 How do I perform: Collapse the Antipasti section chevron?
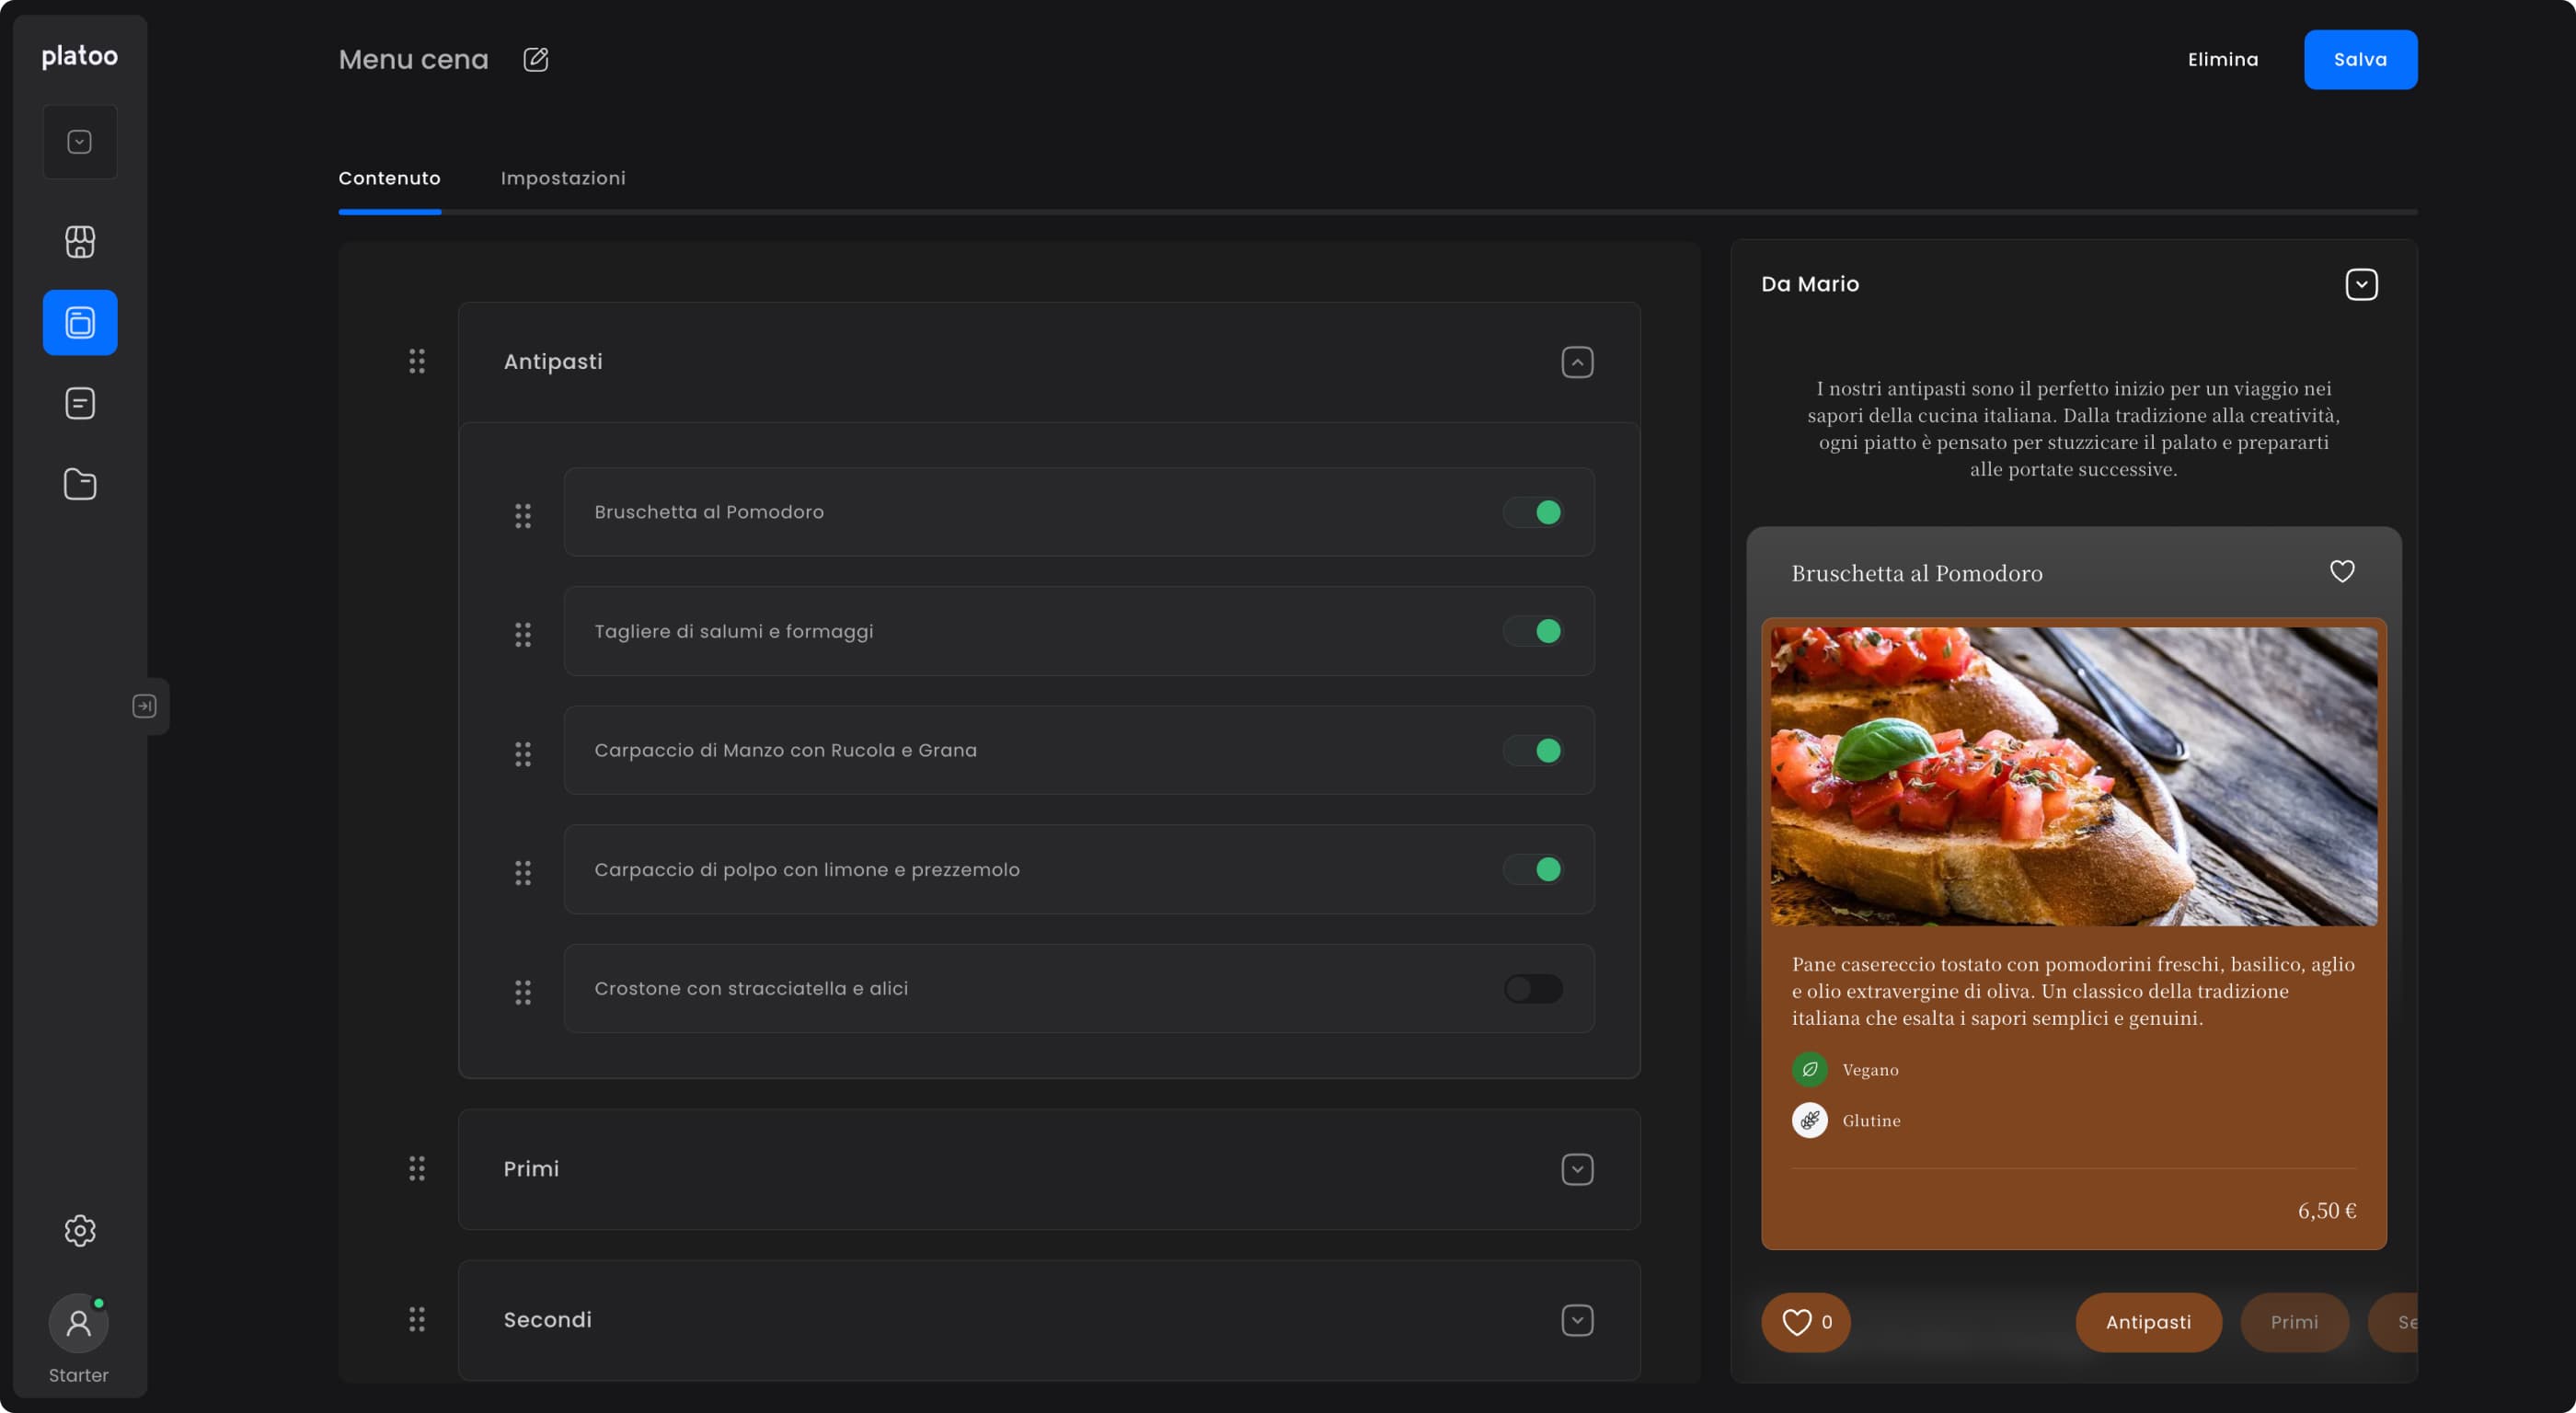coord(1577,362)
